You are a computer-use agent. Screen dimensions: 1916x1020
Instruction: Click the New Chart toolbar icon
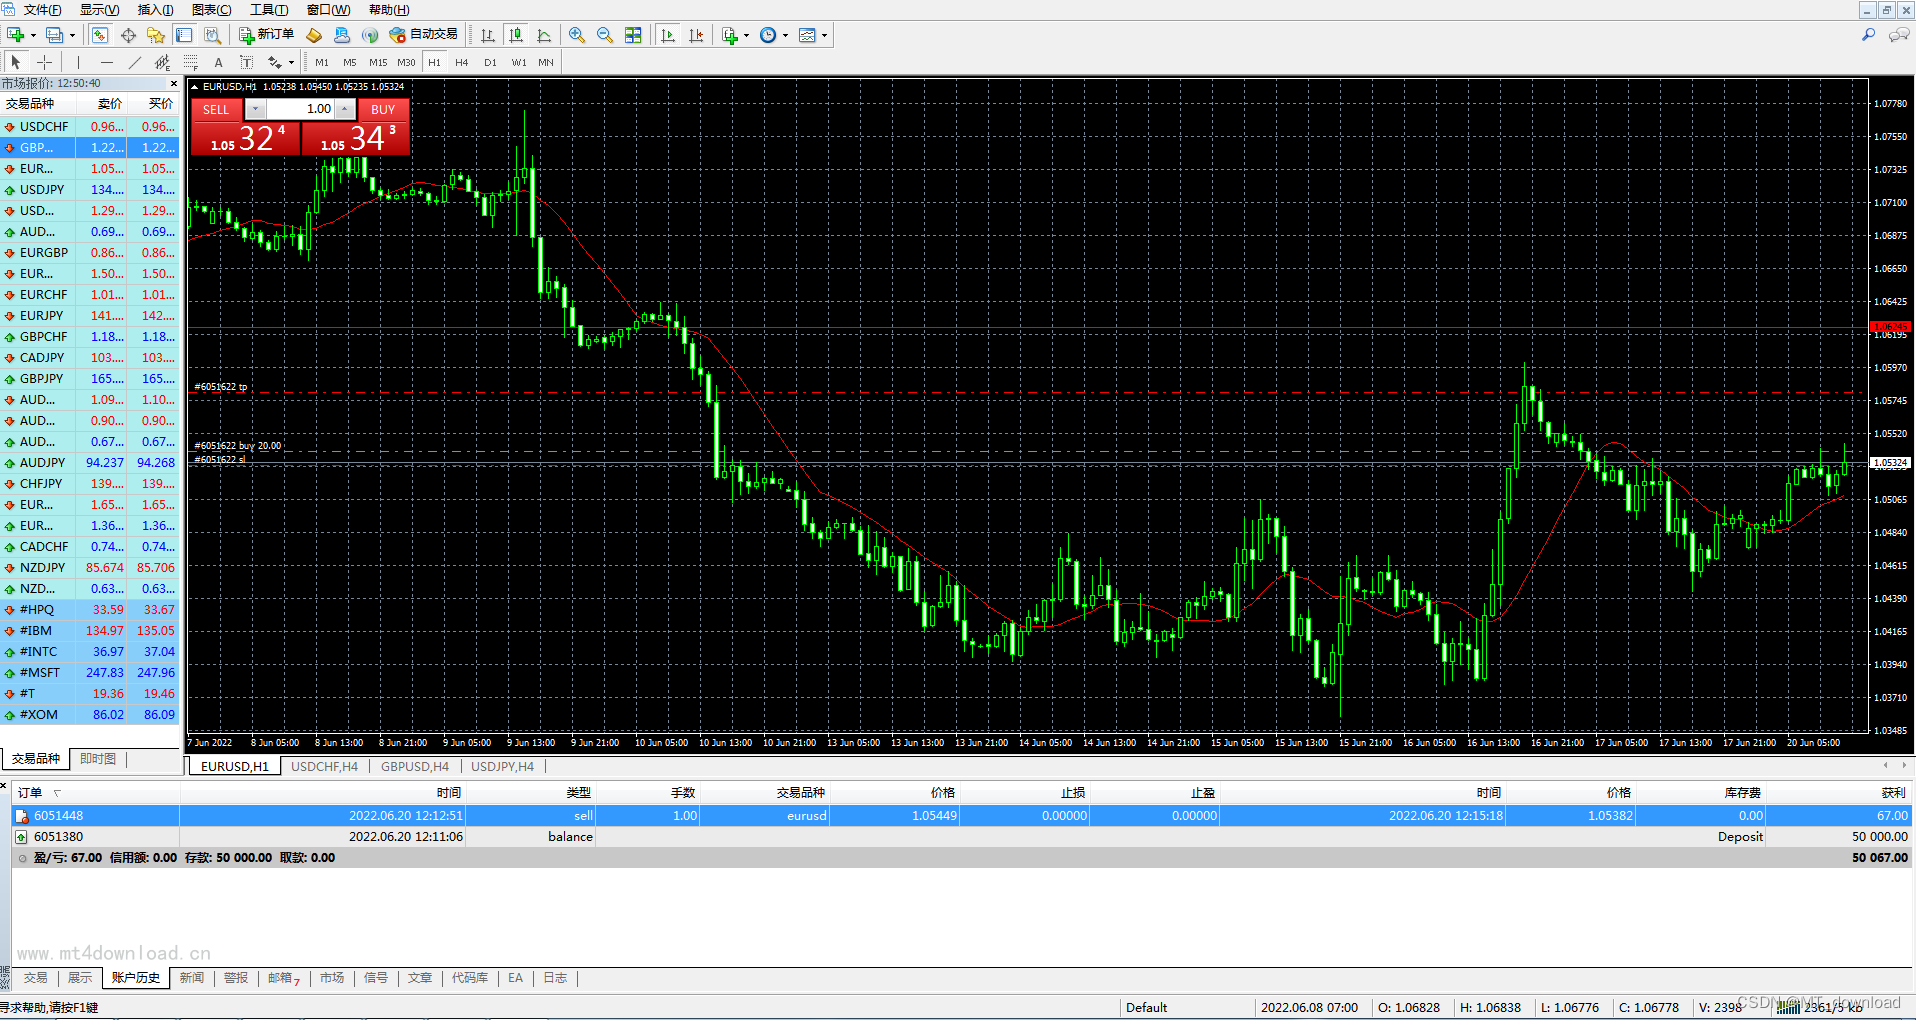[x=16, y=35]
